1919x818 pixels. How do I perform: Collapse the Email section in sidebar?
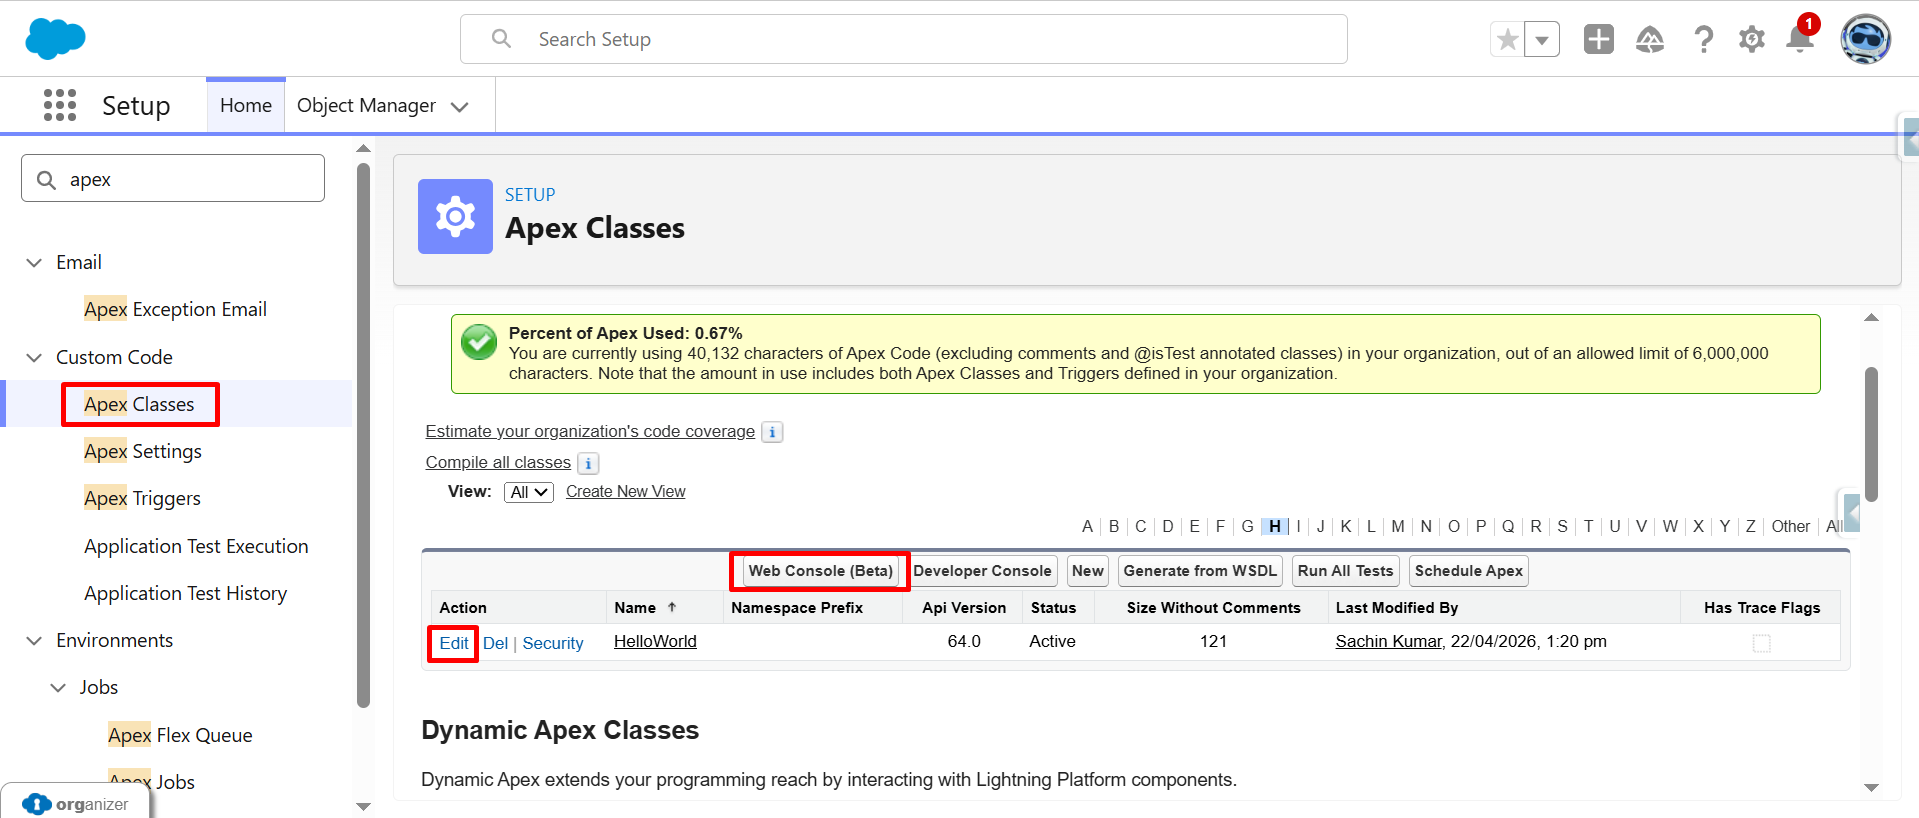[34, 262]
